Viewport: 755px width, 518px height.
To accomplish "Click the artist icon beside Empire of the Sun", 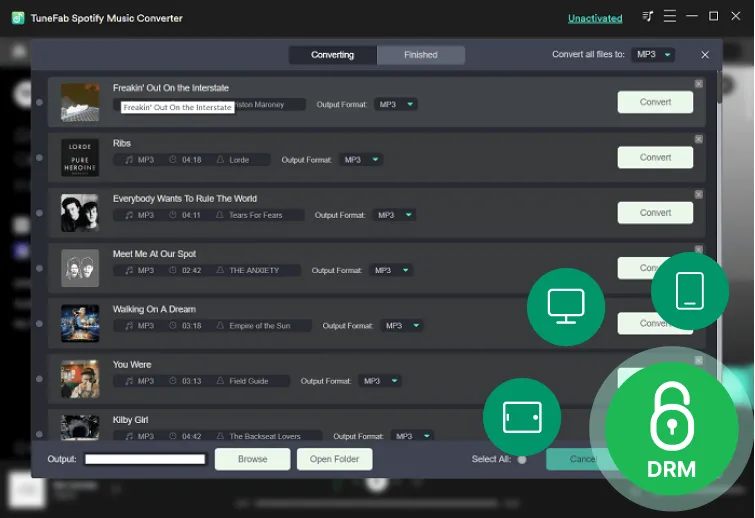I will [220, 325].
